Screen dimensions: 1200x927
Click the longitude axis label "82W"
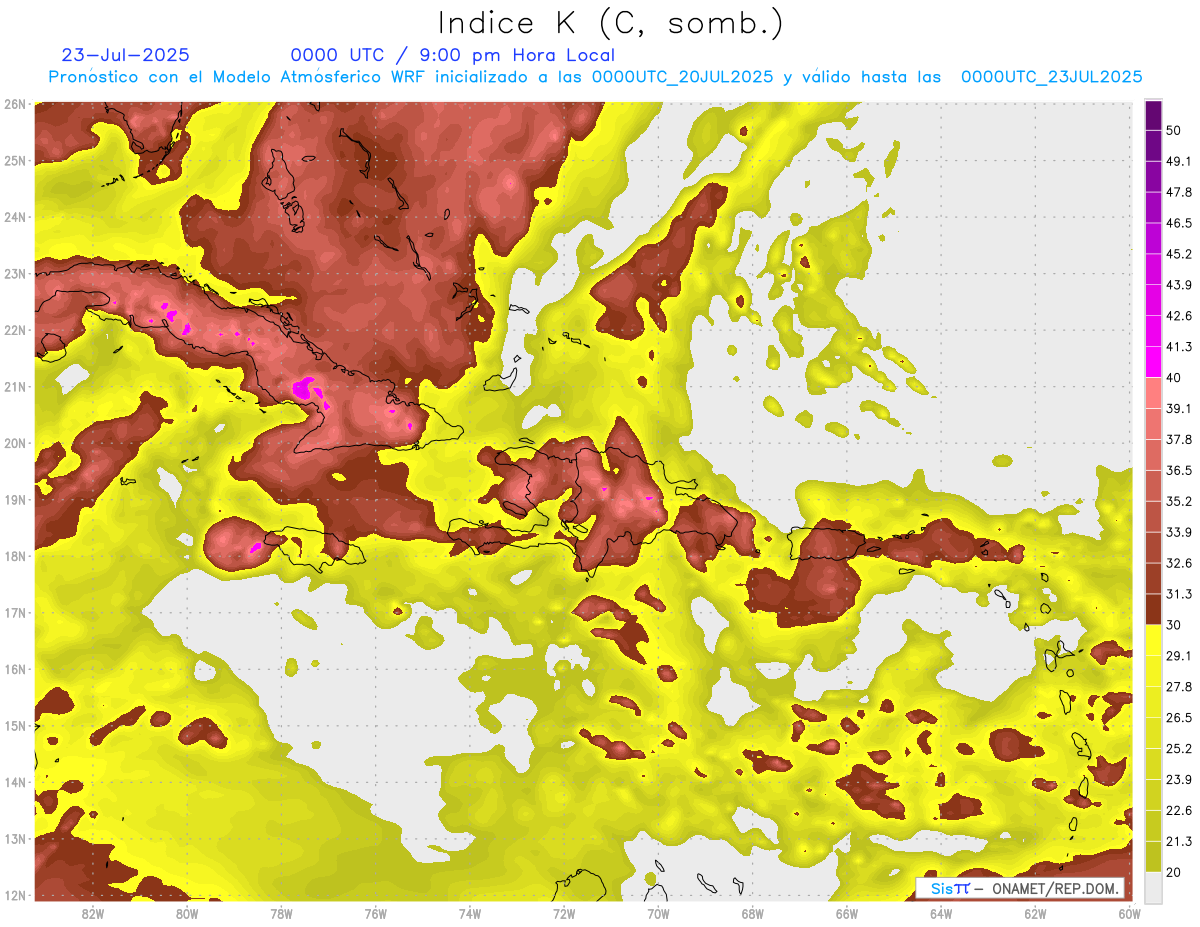point(92,913)
